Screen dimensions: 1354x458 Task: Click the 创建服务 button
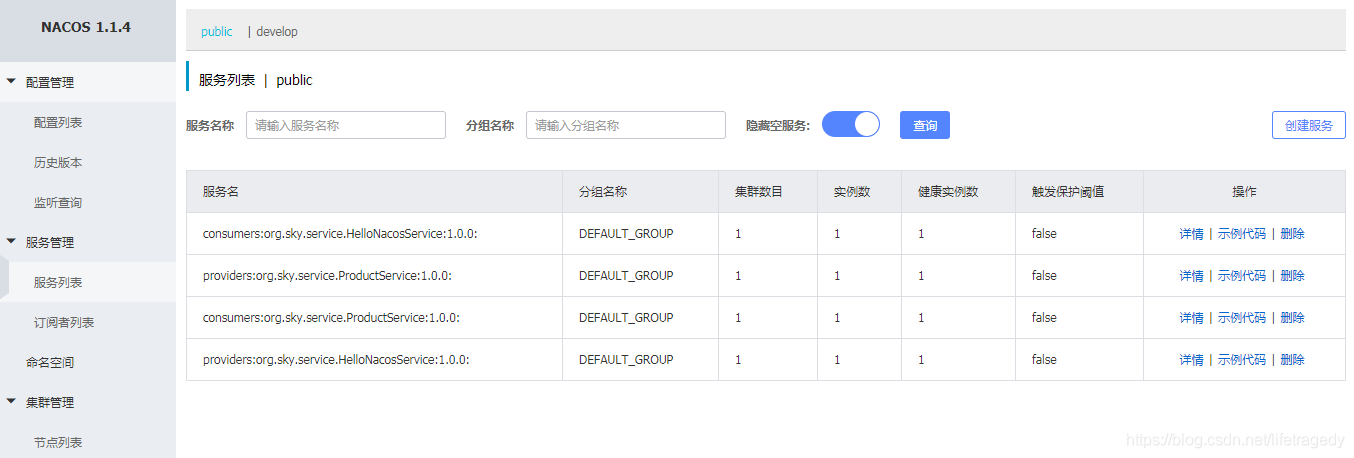tap(1309, 125)
